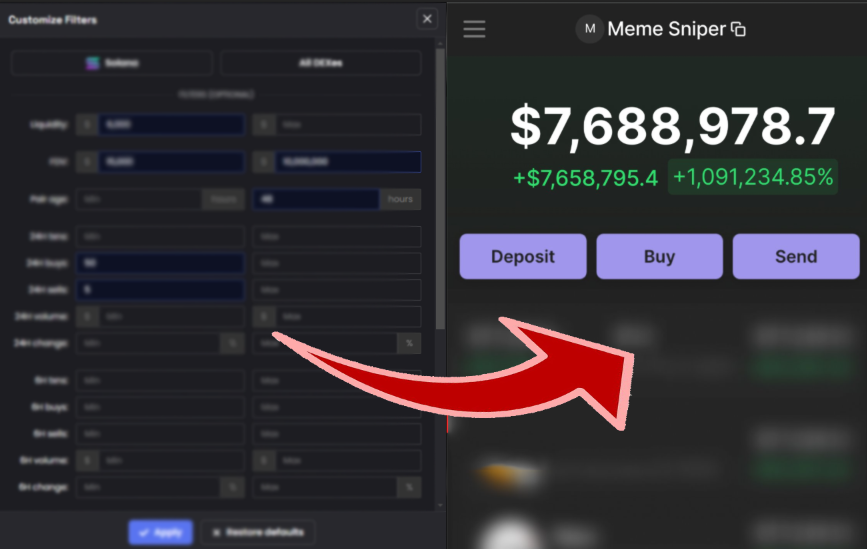Click the 6H volume maximum field
Viewport: 867px width, 549px height.
point(348,461)
